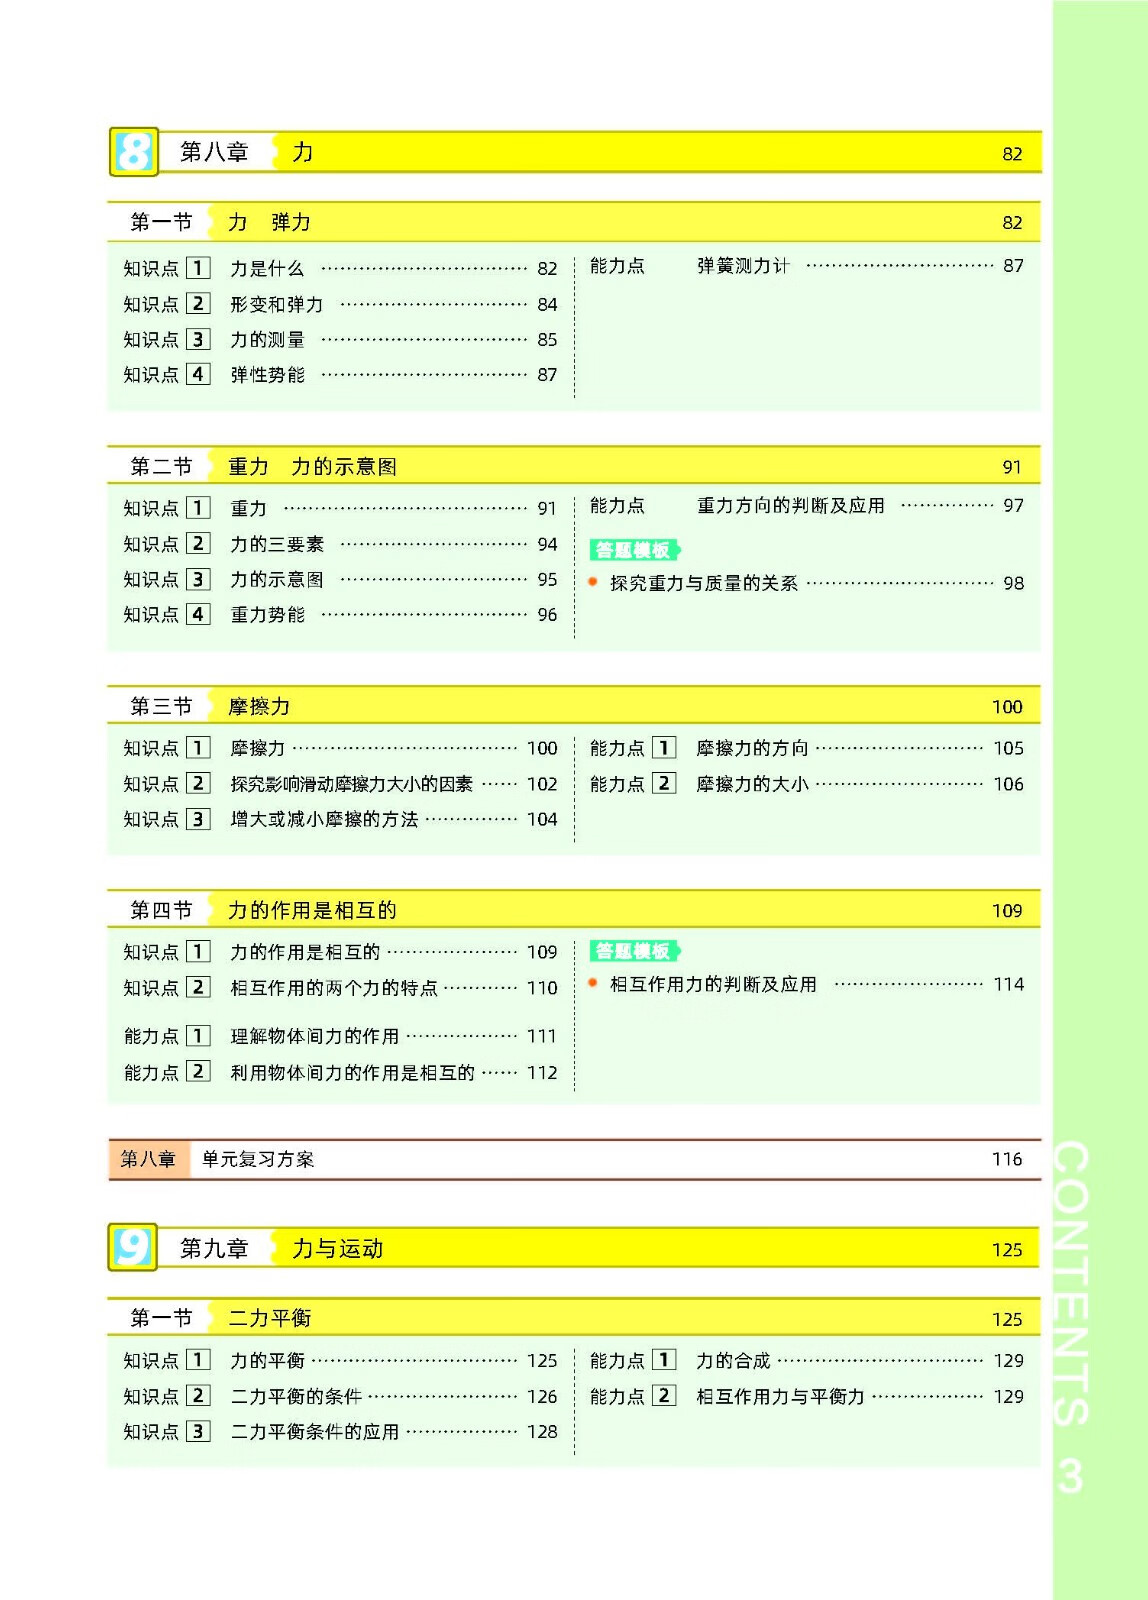Viewport: 1148px width, 1600px height.
Task: Jump to 探究影响滑动摩擦力大小的因素
Action: [351, 784]
